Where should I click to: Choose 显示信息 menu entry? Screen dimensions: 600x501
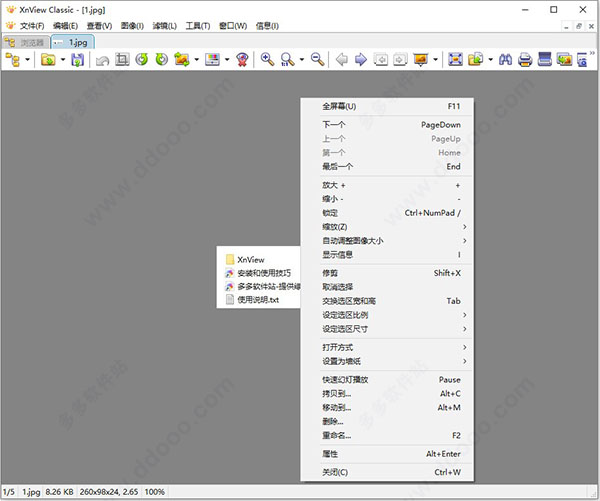tap(387, 255)
